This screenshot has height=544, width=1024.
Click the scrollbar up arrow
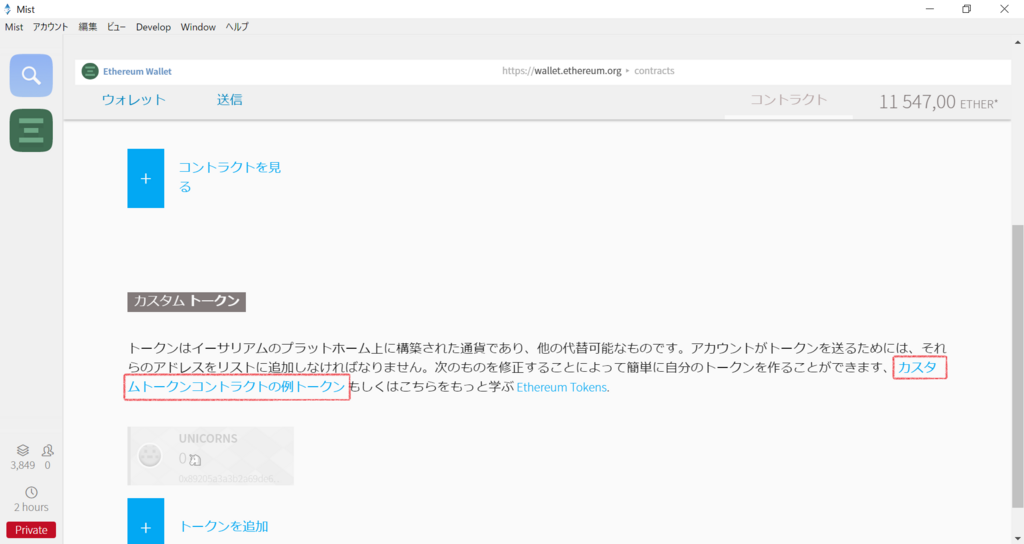click(x=1017, y=42)
